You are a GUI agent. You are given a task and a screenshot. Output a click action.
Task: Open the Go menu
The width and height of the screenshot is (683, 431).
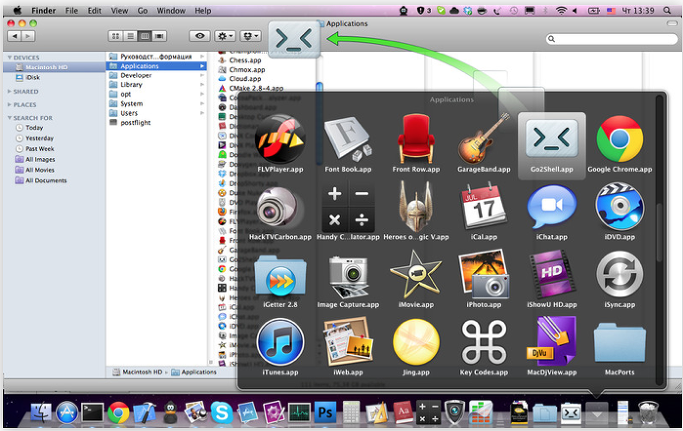(x=142, y=11)
